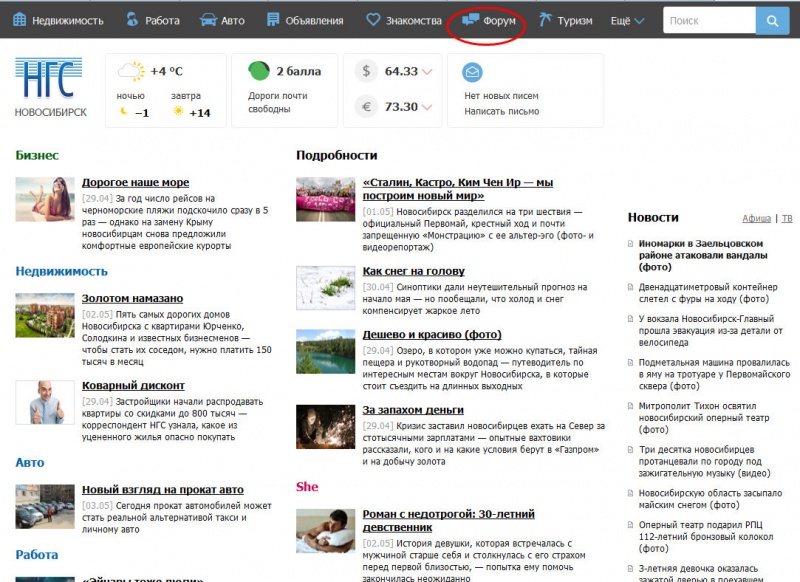800x582 pixels.
Task: Click the green traffic score circle
Action: coord(259,71)
